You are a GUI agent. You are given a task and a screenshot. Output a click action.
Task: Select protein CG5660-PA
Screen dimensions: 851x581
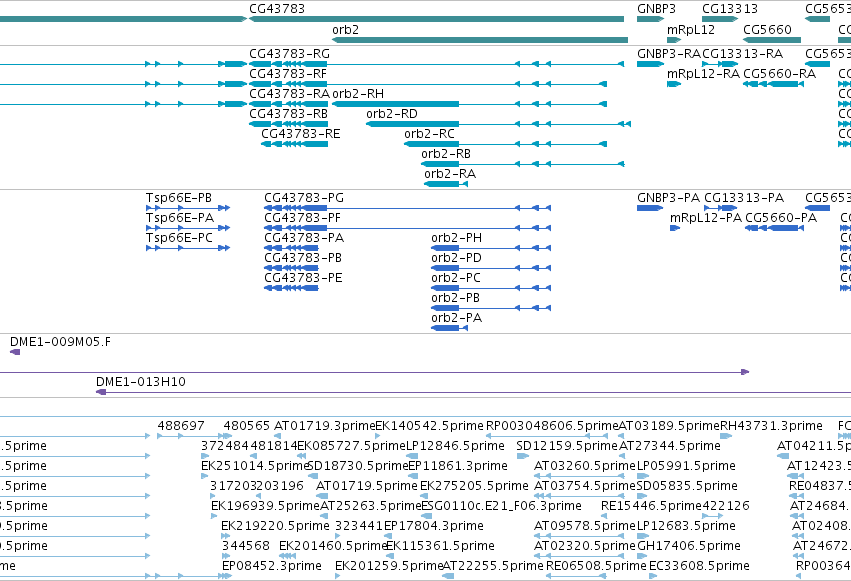781,218
